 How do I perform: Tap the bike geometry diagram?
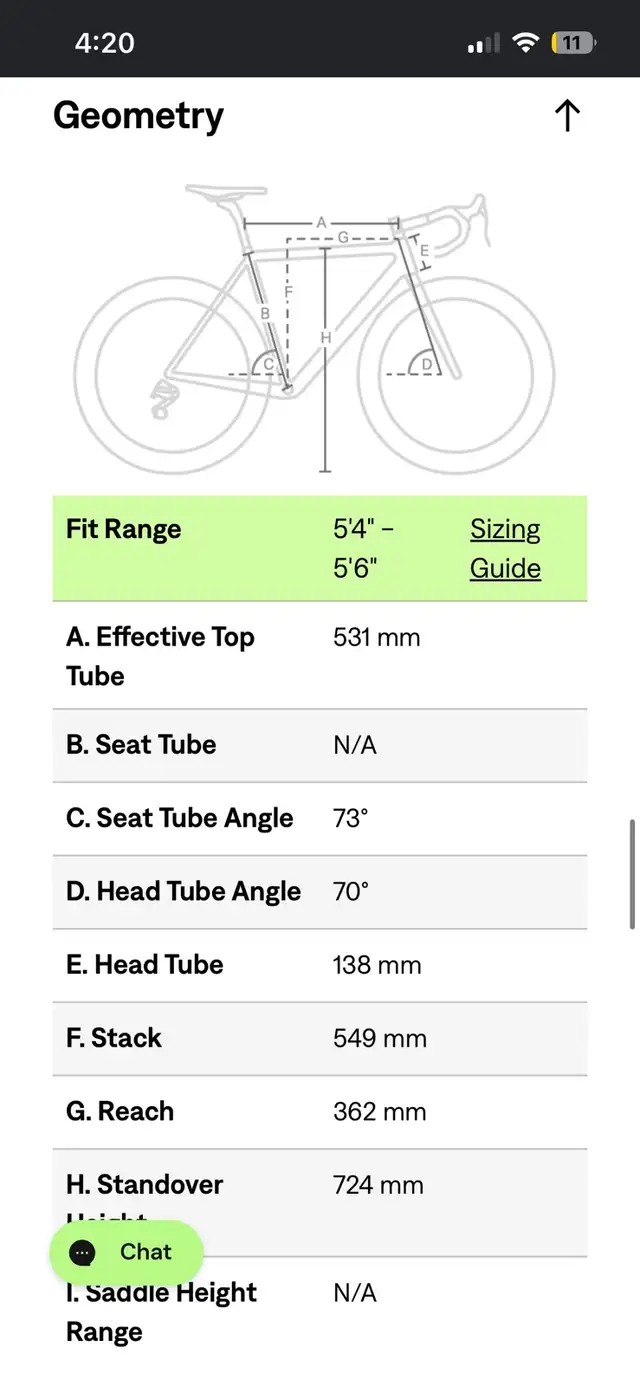pyautogui.click(x=315, y=328)
